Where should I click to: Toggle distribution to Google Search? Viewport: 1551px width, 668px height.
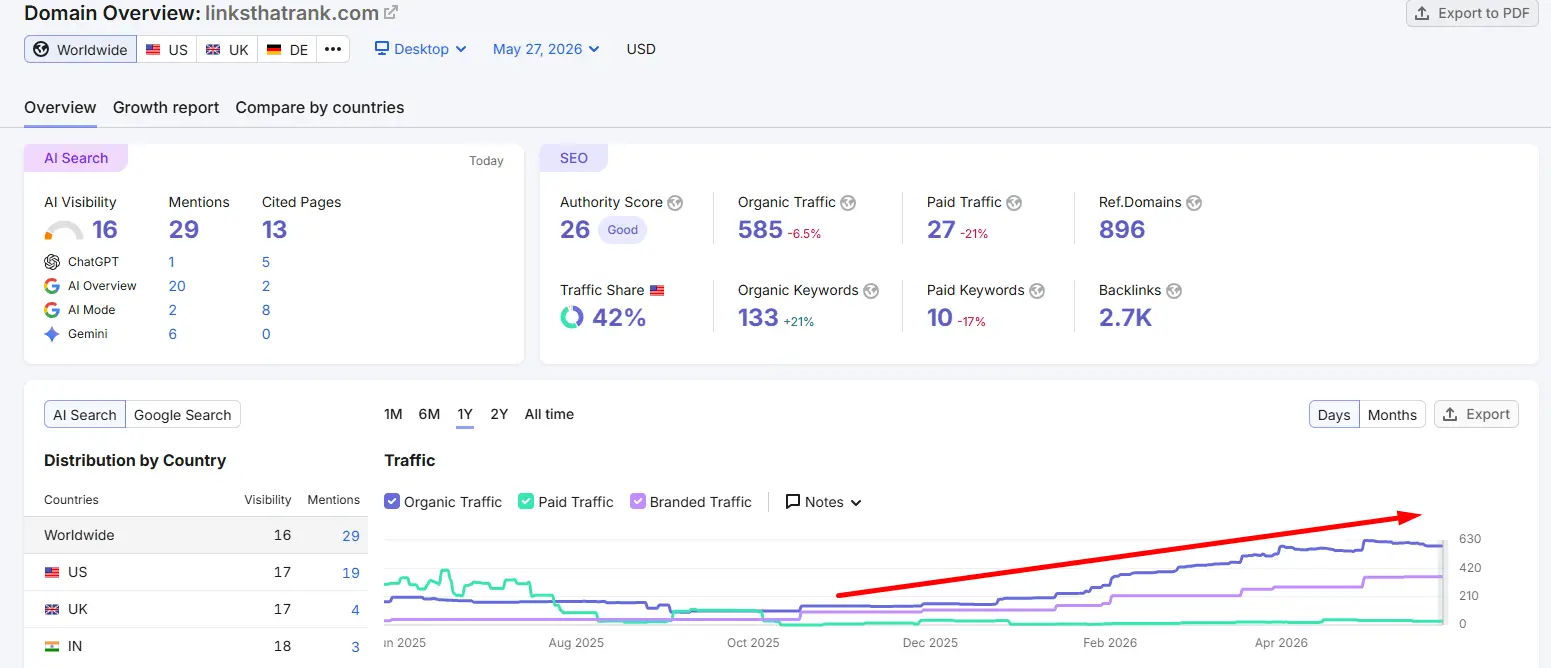pyautogui.click(x=183, y=415)
